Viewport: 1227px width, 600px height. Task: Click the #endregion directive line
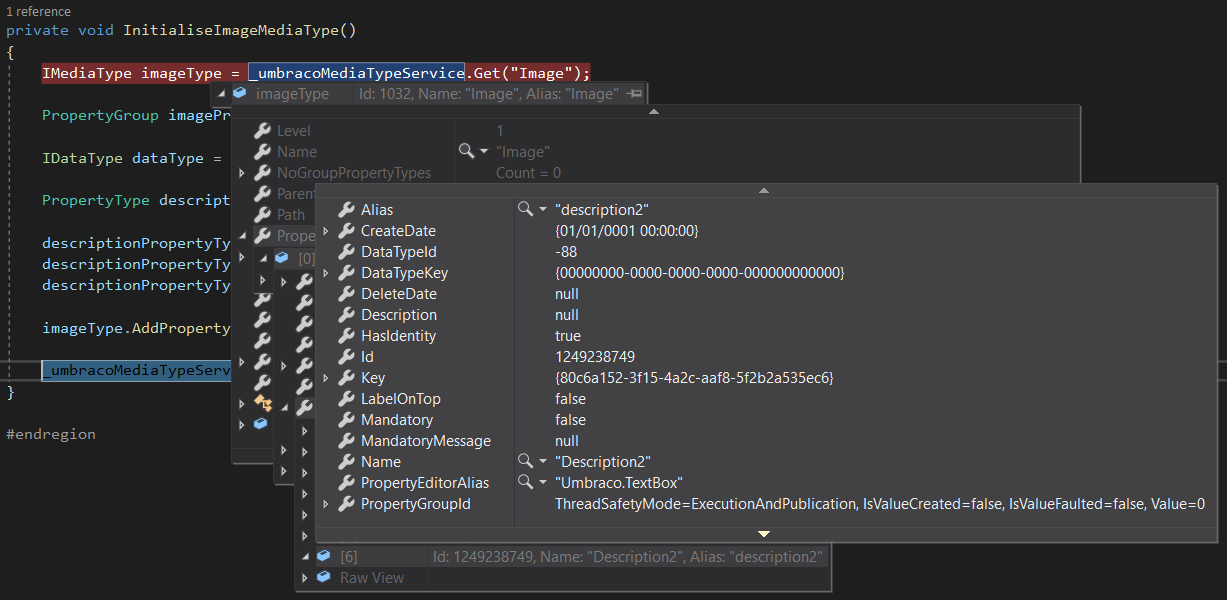click(51, 434)
